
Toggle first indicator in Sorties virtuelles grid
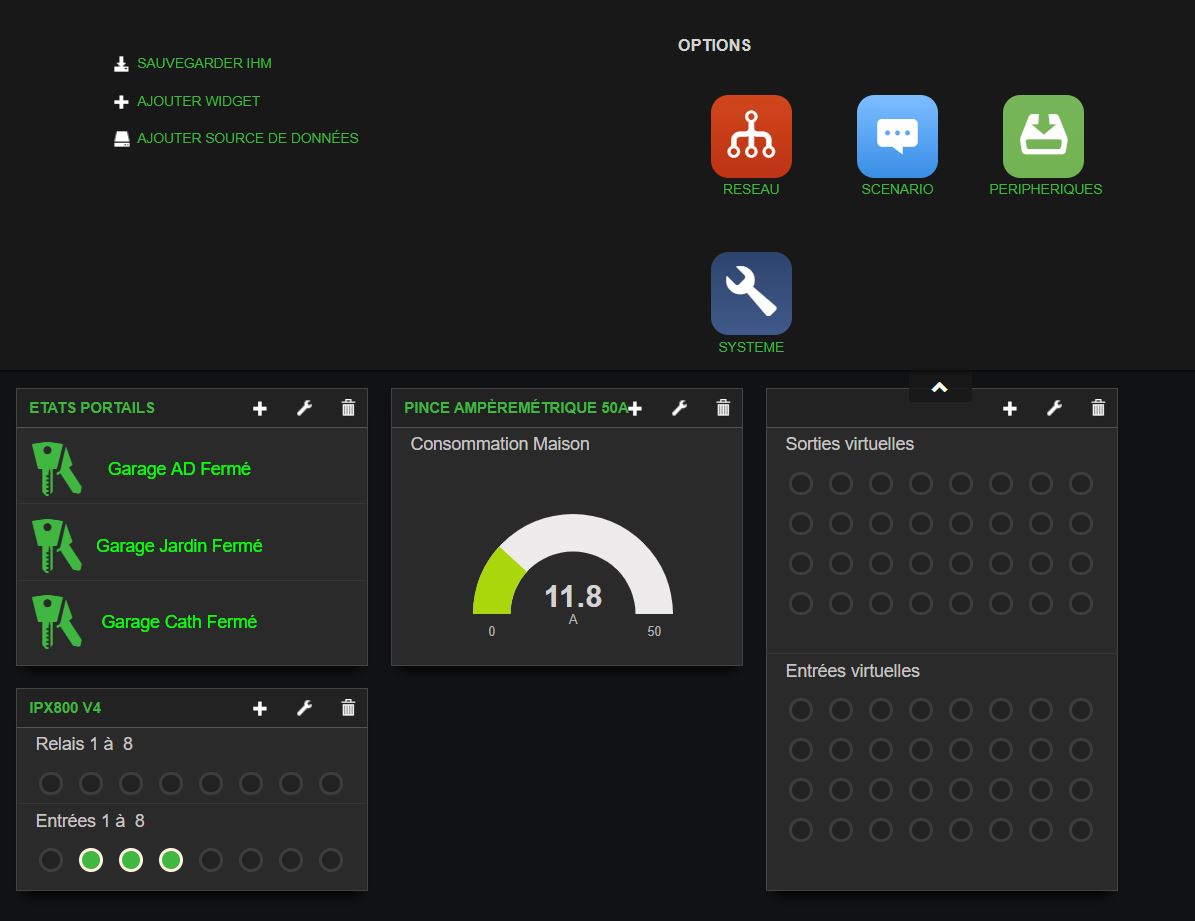coord(801,484)
